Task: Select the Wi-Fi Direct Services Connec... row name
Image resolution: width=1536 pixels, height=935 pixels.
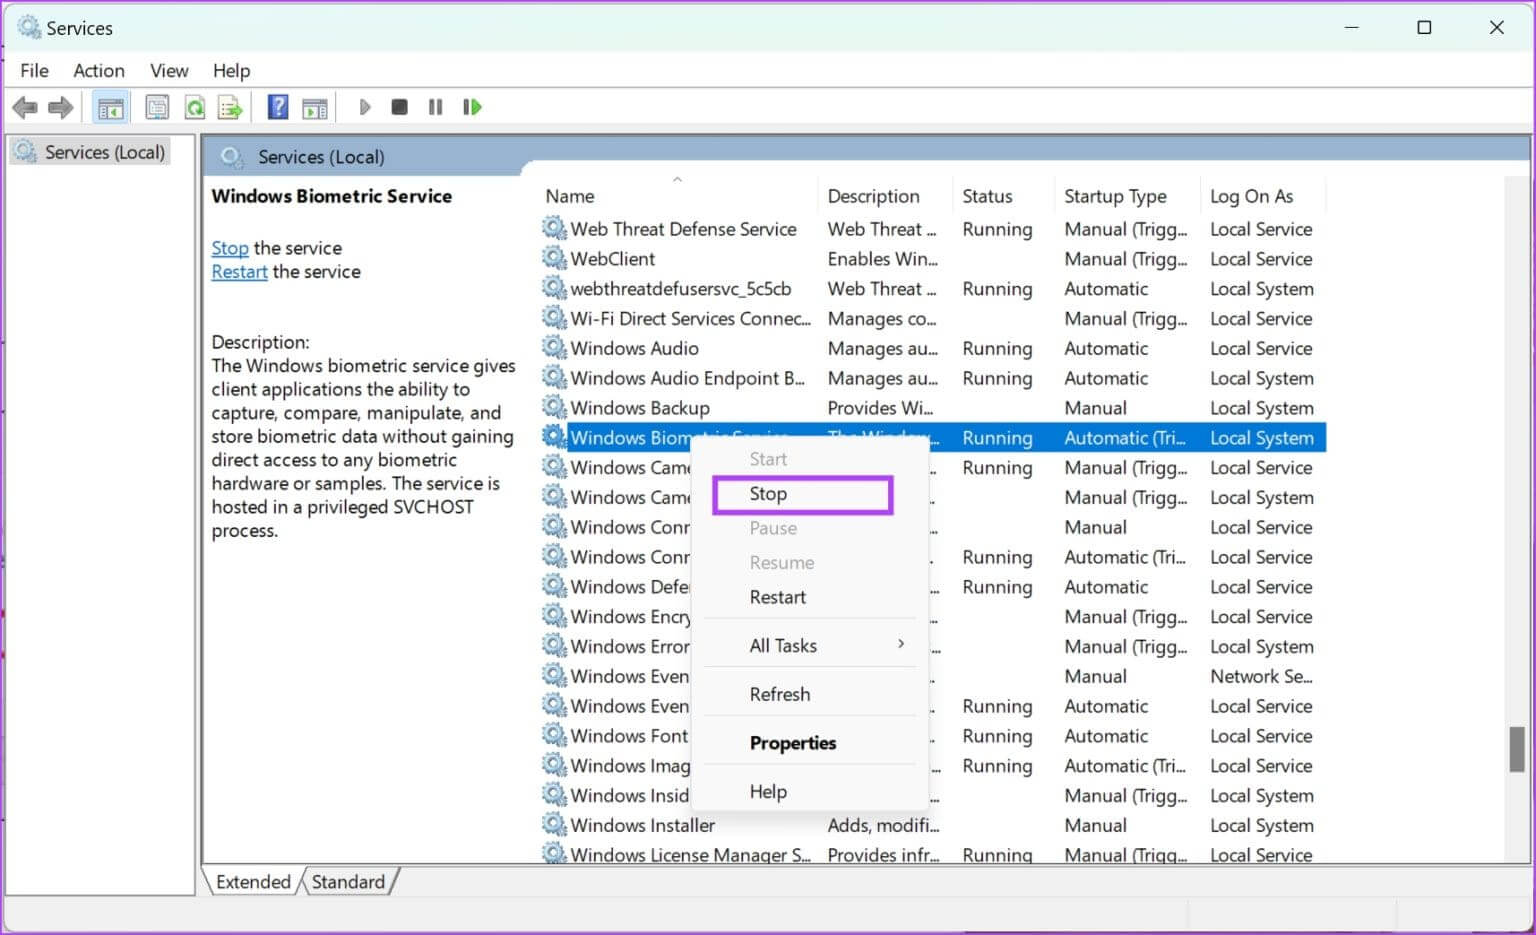Action: pyautogui.click(x=690, y=318)
